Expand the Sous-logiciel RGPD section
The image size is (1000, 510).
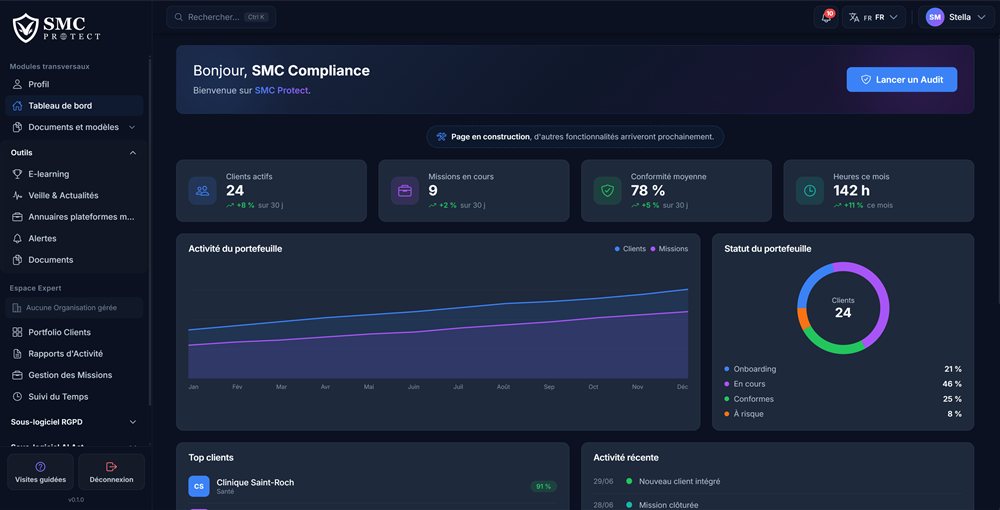pos(74,422)
